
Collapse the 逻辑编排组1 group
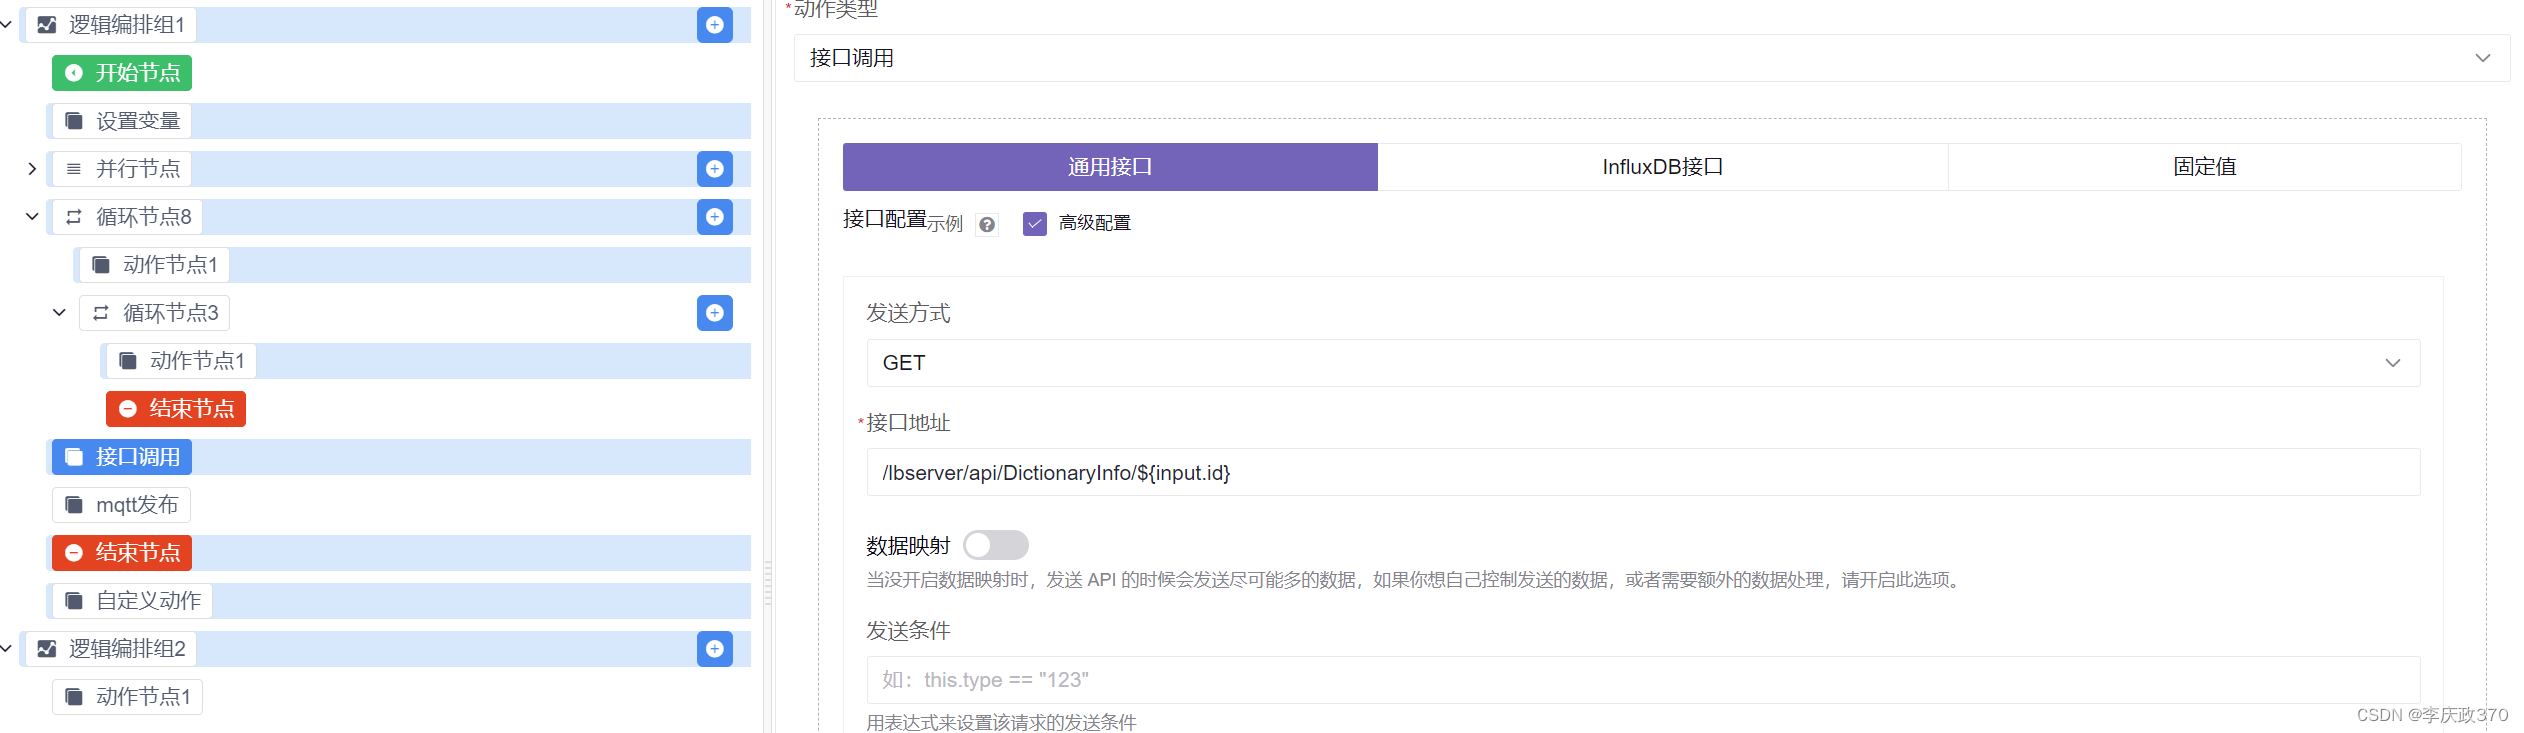point(6,24)
